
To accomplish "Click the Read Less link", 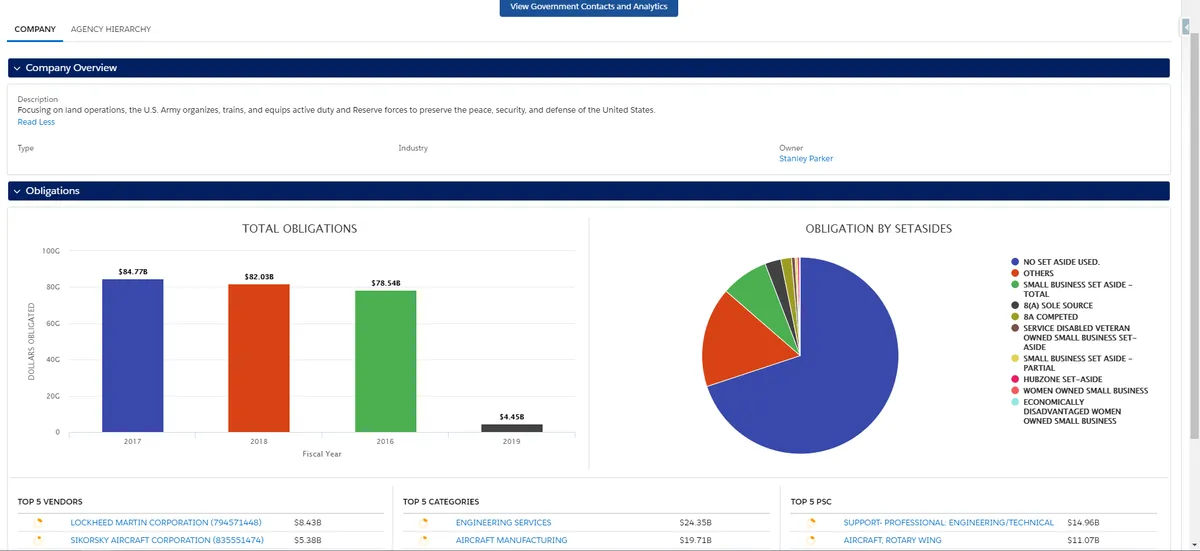I will [36, 122].
